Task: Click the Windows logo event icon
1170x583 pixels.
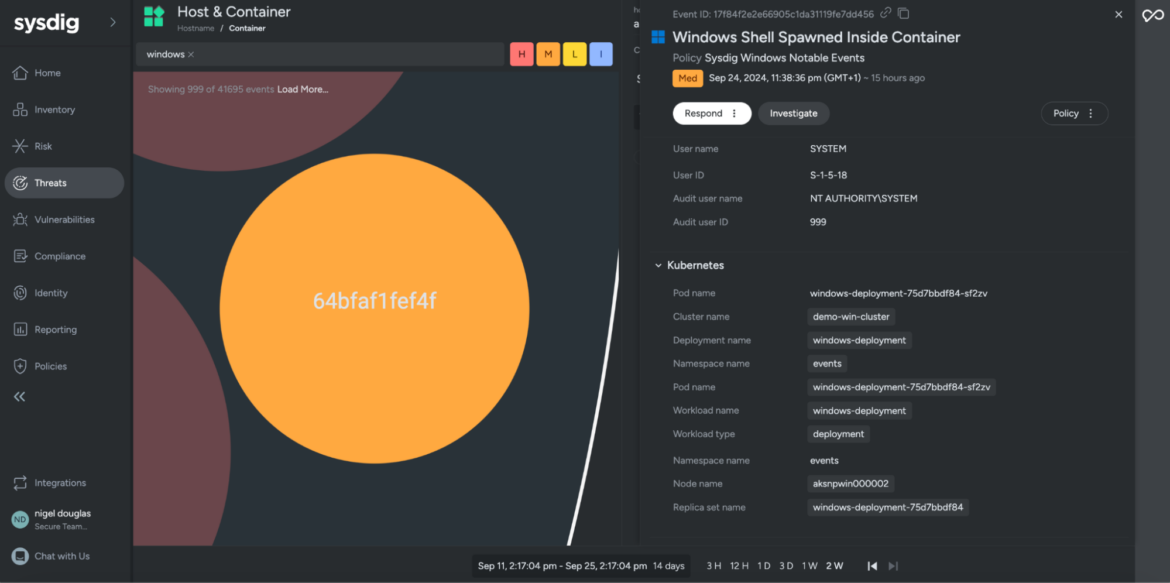Action: [658, 37]
